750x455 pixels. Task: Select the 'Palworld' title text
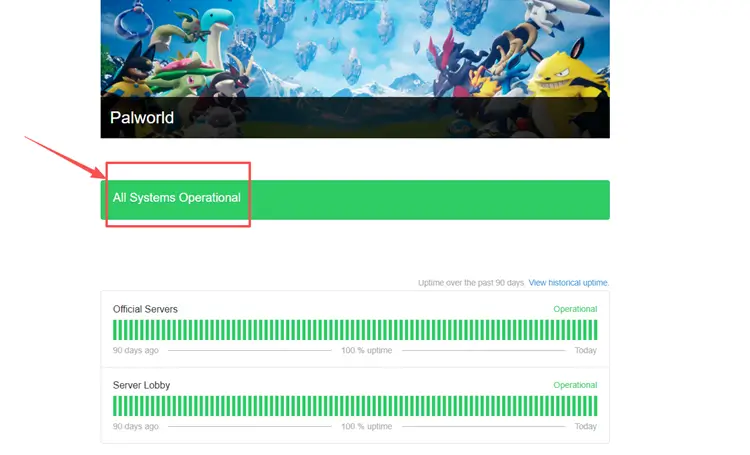142,118
